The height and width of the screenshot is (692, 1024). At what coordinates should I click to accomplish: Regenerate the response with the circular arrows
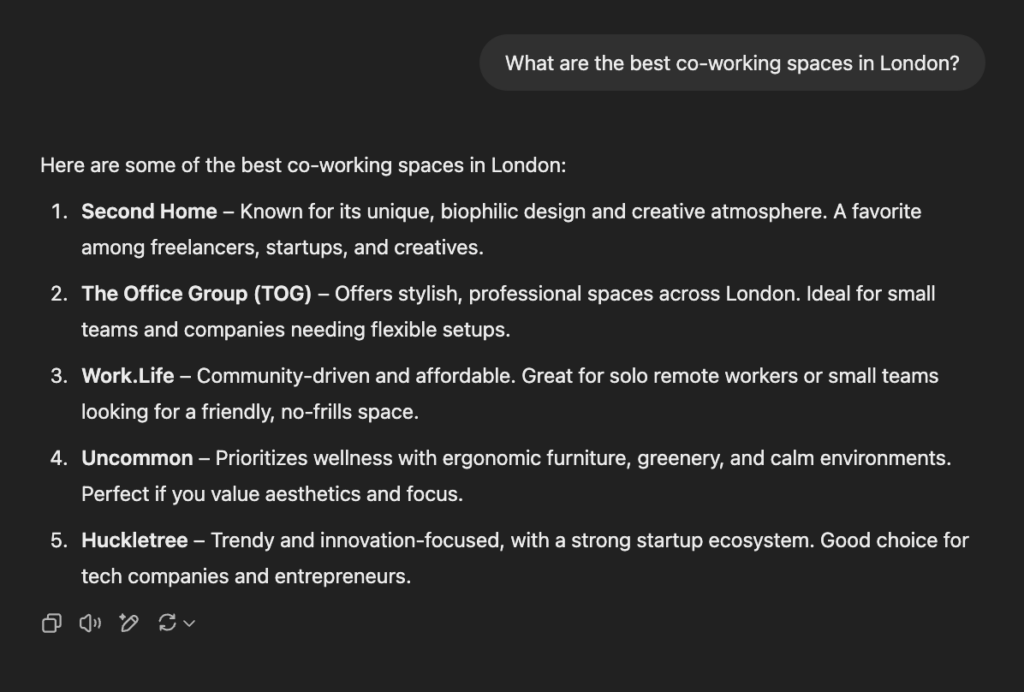(167, 624)
